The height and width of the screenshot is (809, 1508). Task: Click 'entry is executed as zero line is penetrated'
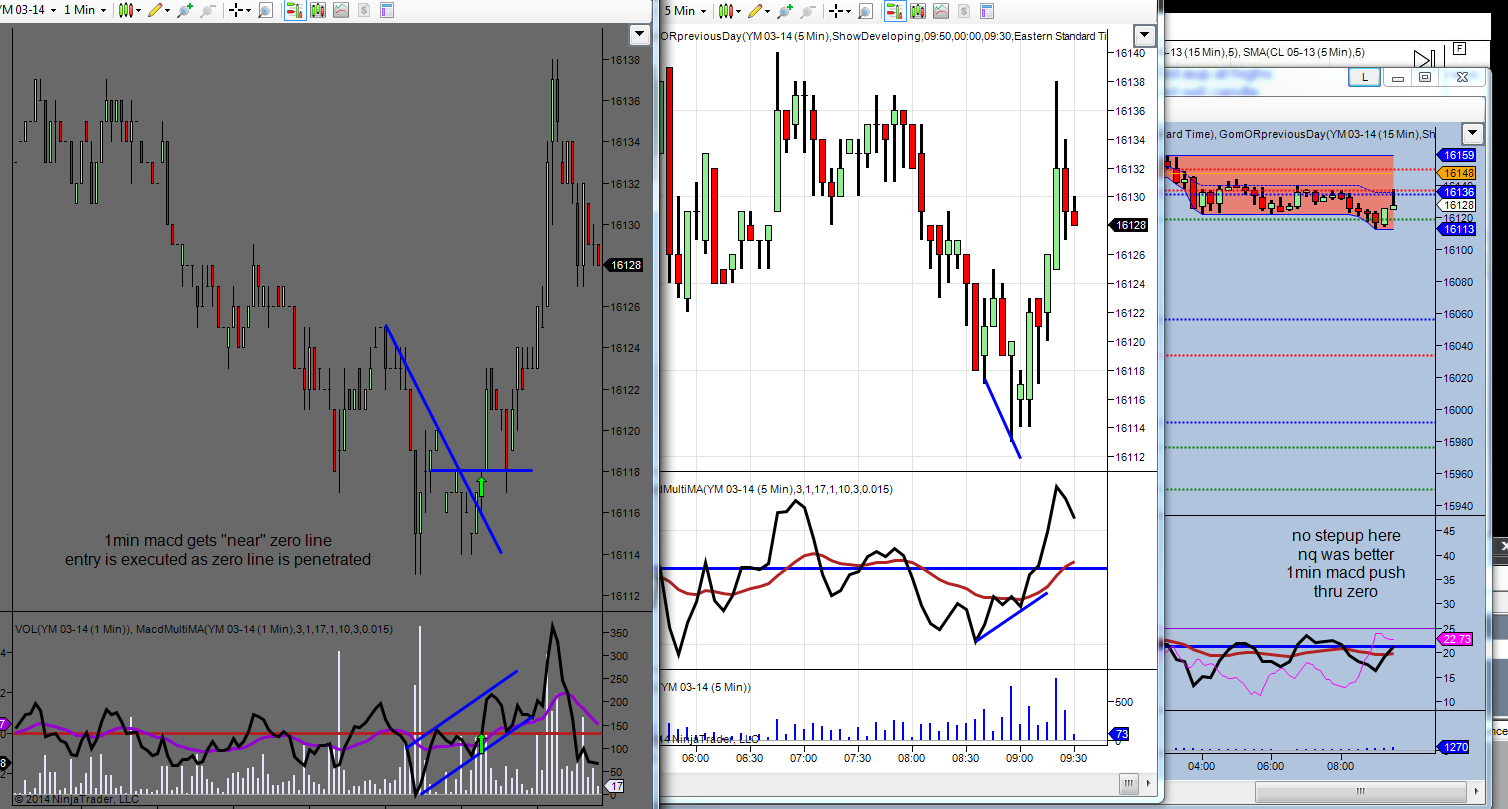218,559
